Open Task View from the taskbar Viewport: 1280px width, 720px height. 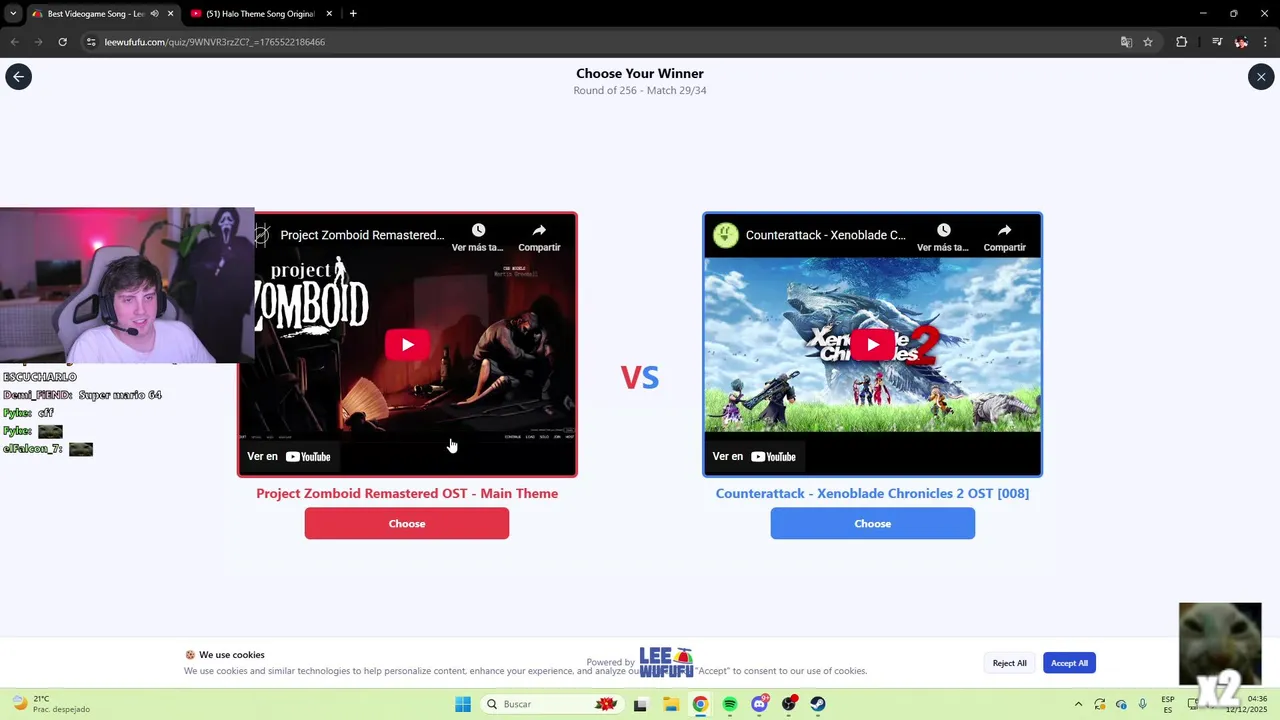click(640, 704)
